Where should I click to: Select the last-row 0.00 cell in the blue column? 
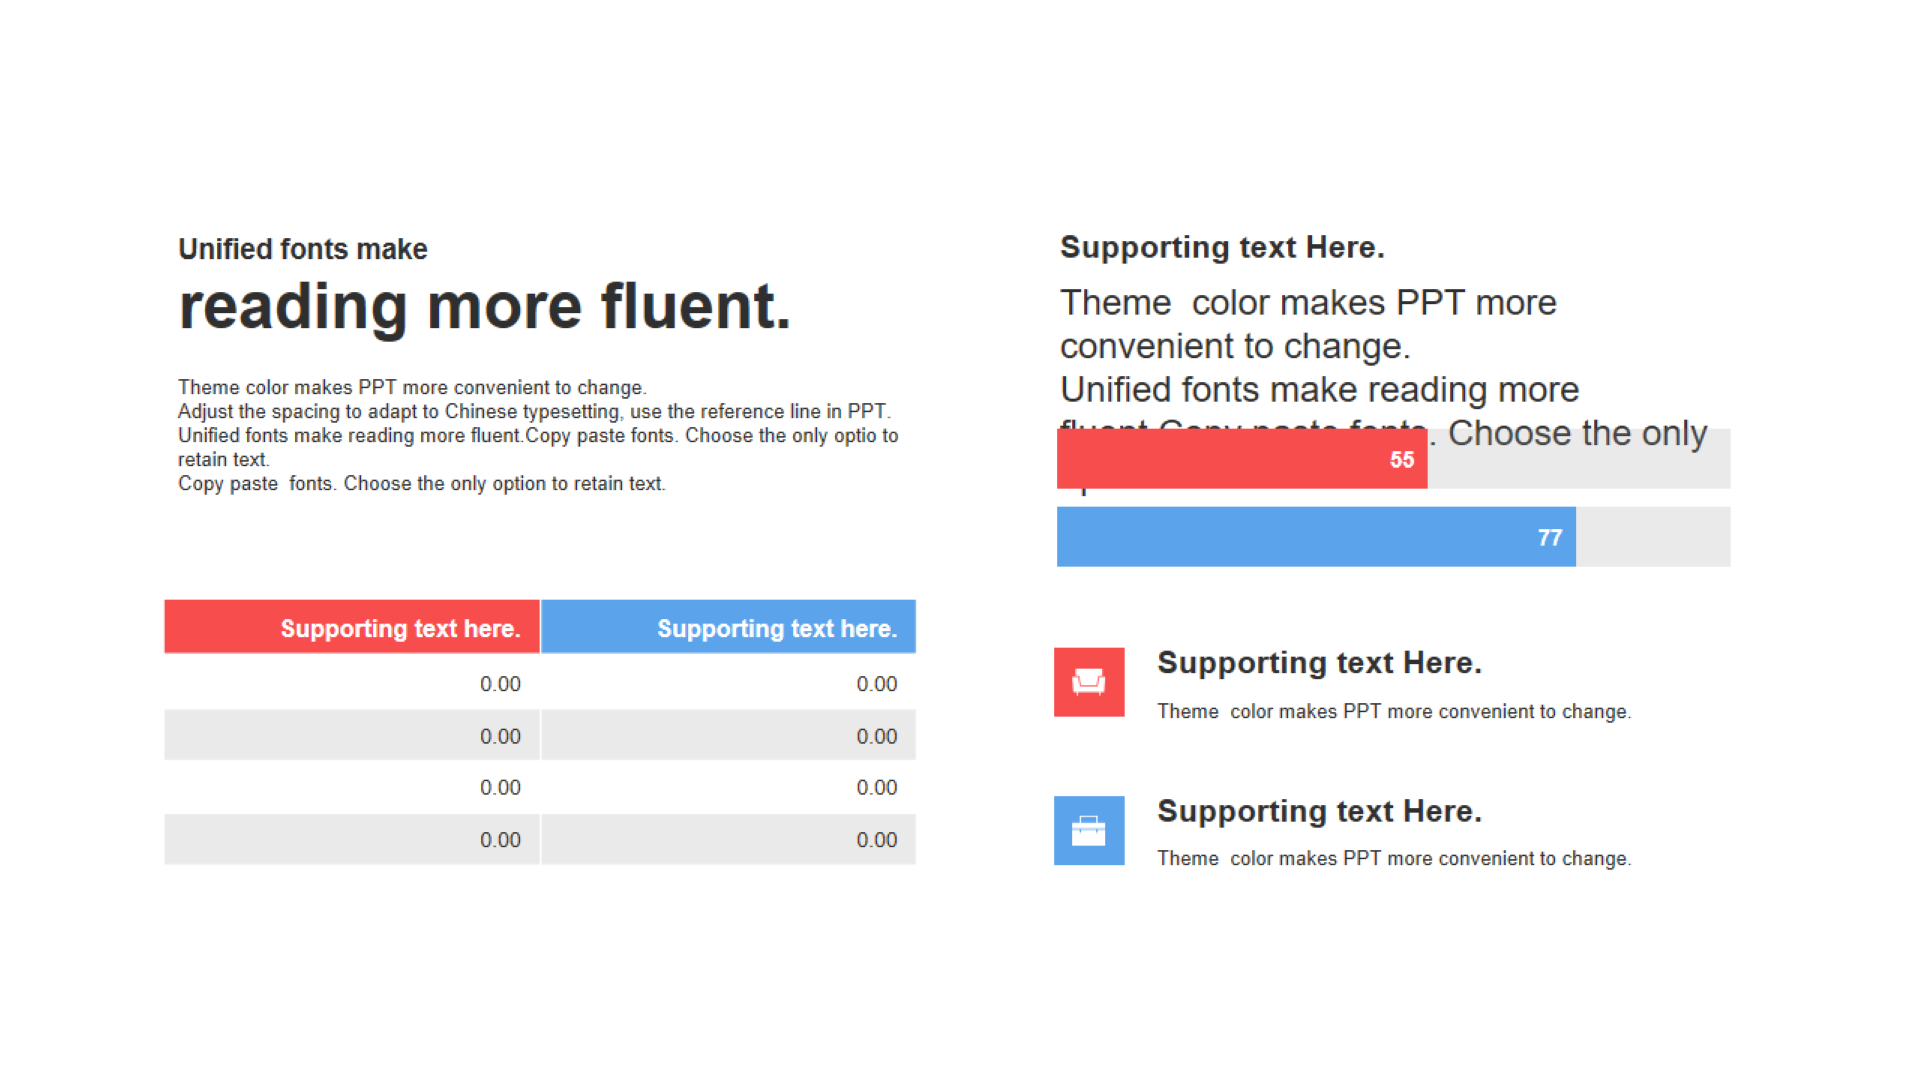728,840
